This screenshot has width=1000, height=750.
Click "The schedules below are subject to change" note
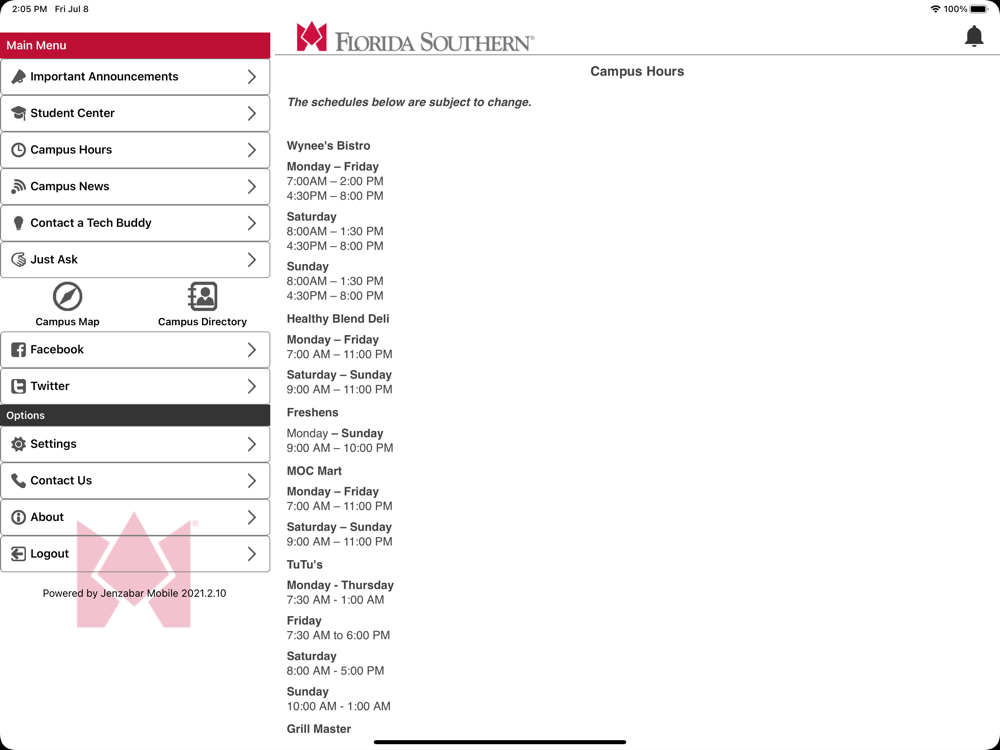pyautogui.click(x=409, y=102)
